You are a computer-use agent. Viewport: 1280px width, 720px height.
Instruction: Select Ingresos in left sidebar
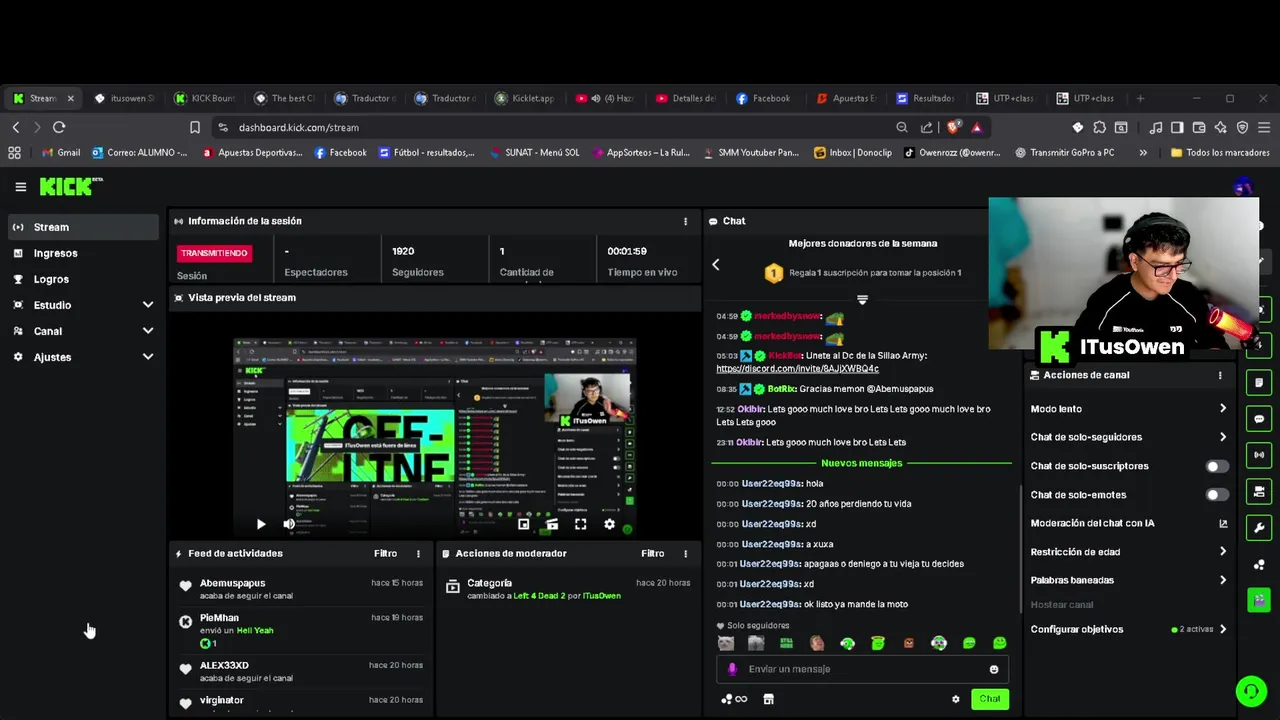[83, 253]
